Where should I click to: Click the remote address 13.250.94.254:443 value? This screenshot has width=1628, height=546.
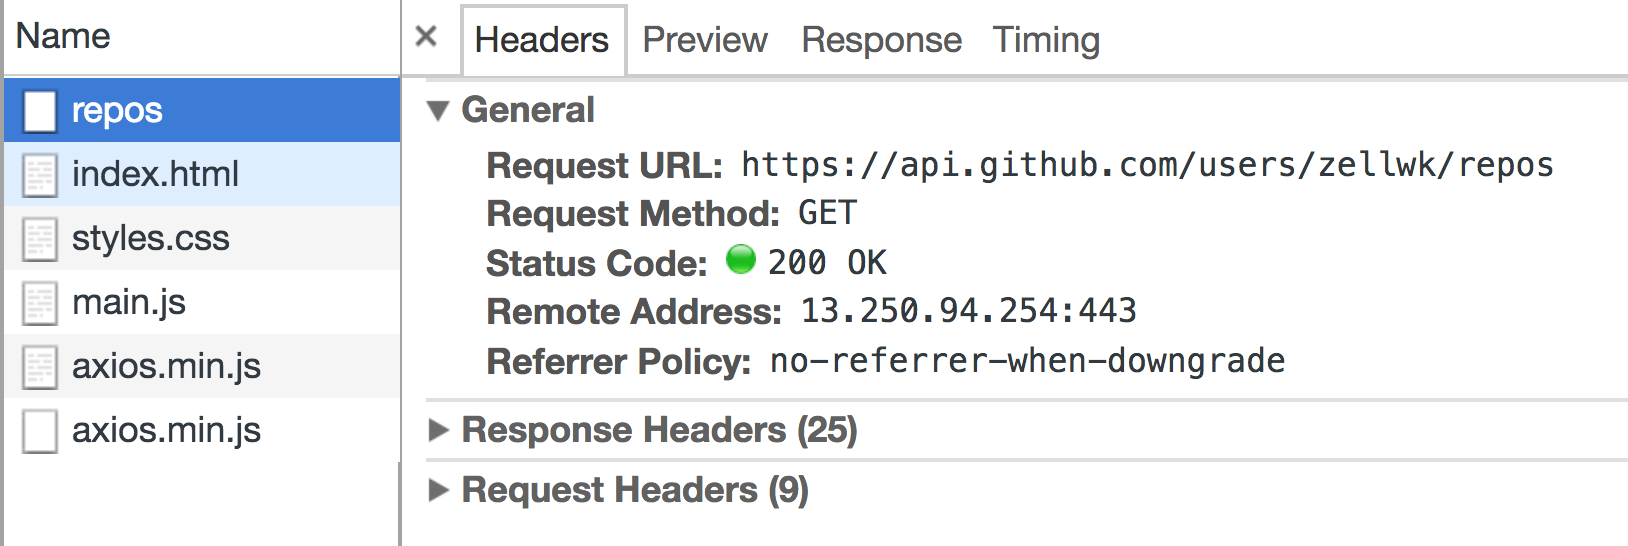pyautogui.click(x=968, y=311)
